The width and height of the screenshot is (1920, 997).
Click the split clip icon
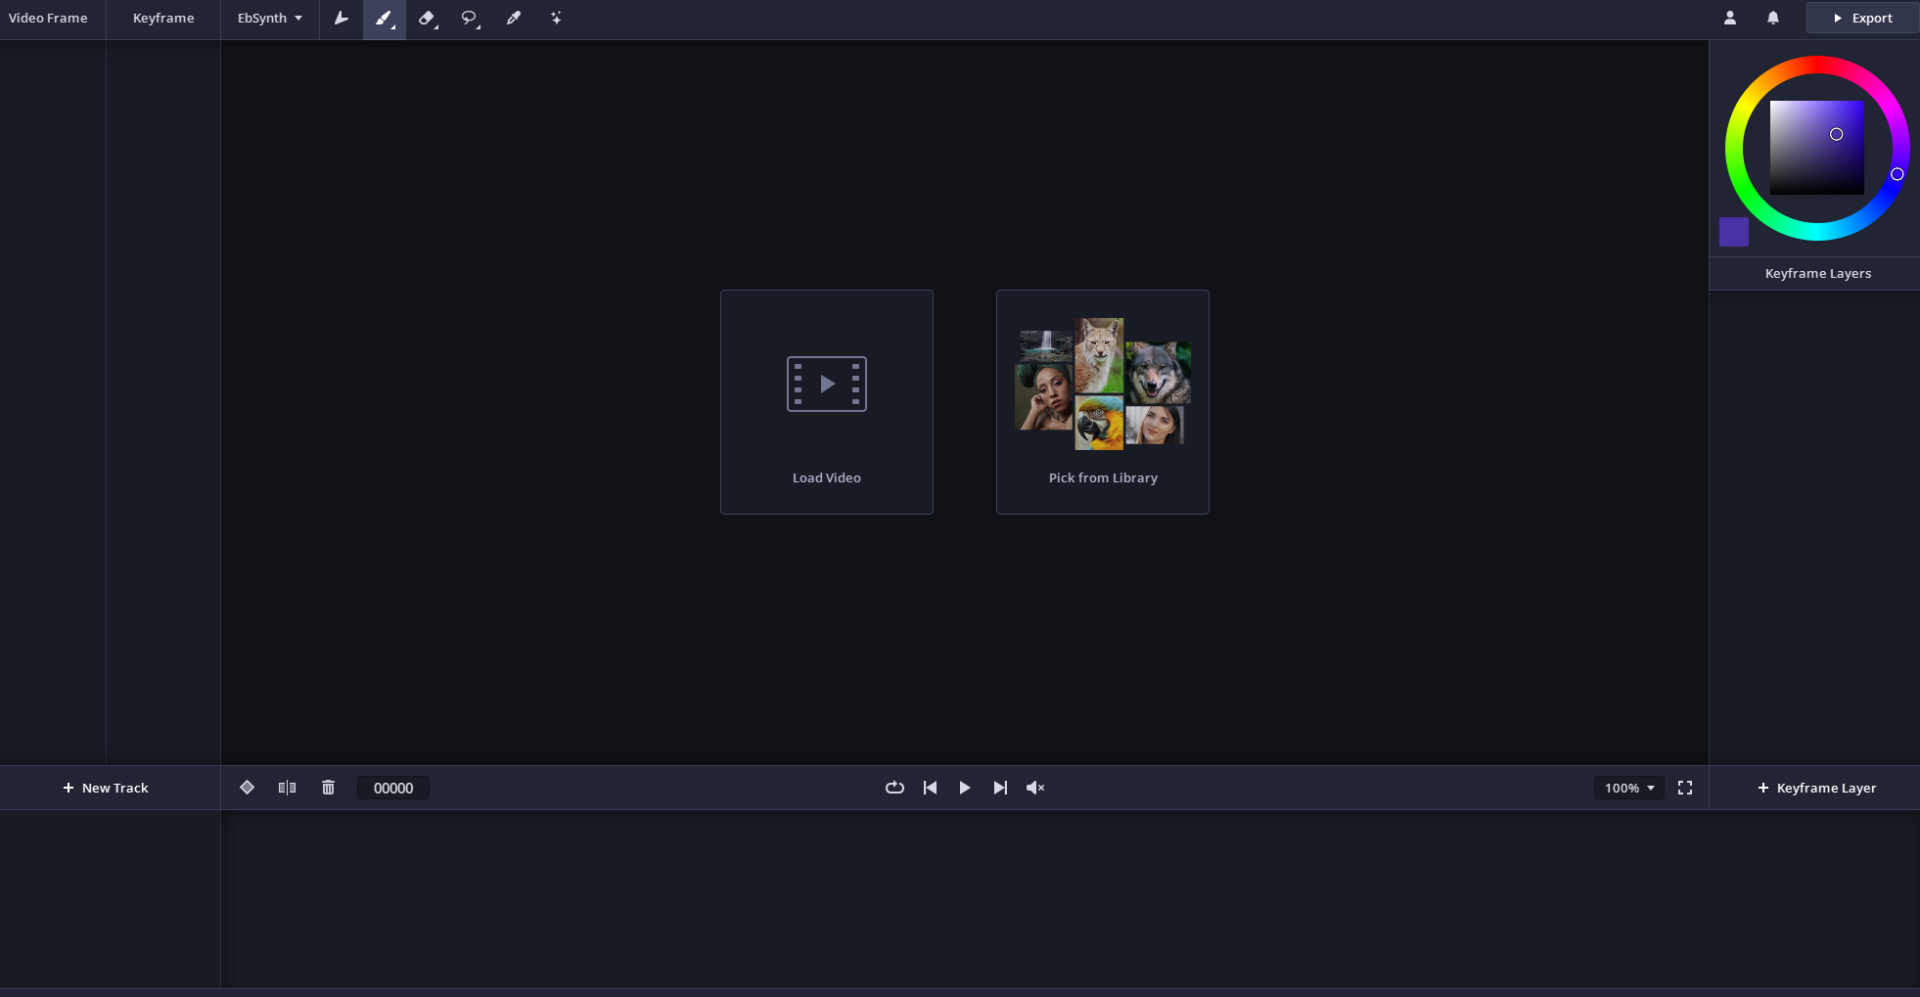click(x=287, y=788)
